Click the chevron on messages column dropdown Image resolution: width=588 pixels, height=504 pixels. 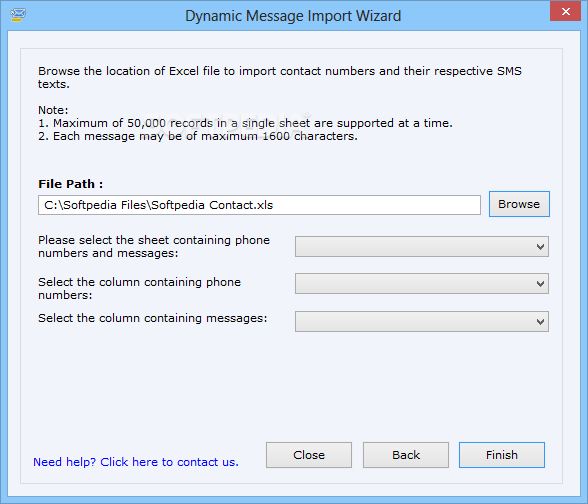[x=540, y=322]
